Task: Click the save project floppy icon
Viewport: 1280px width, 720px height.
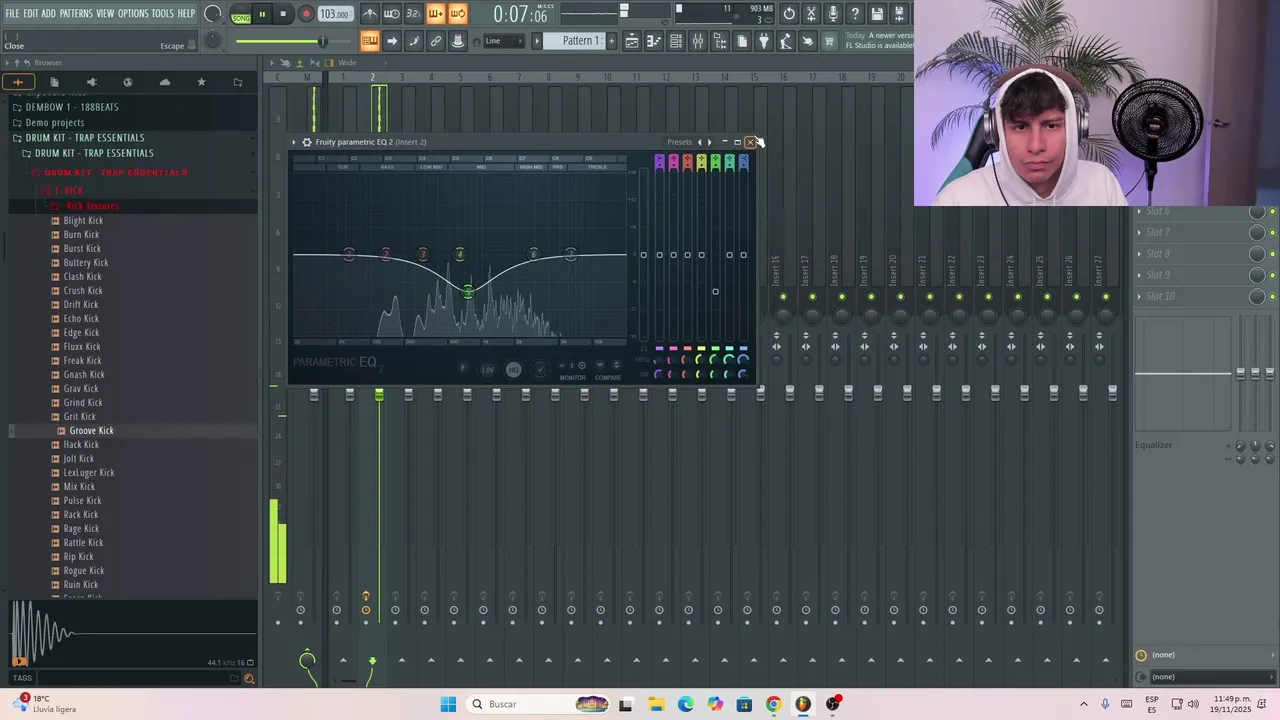Action: (877, 14)
